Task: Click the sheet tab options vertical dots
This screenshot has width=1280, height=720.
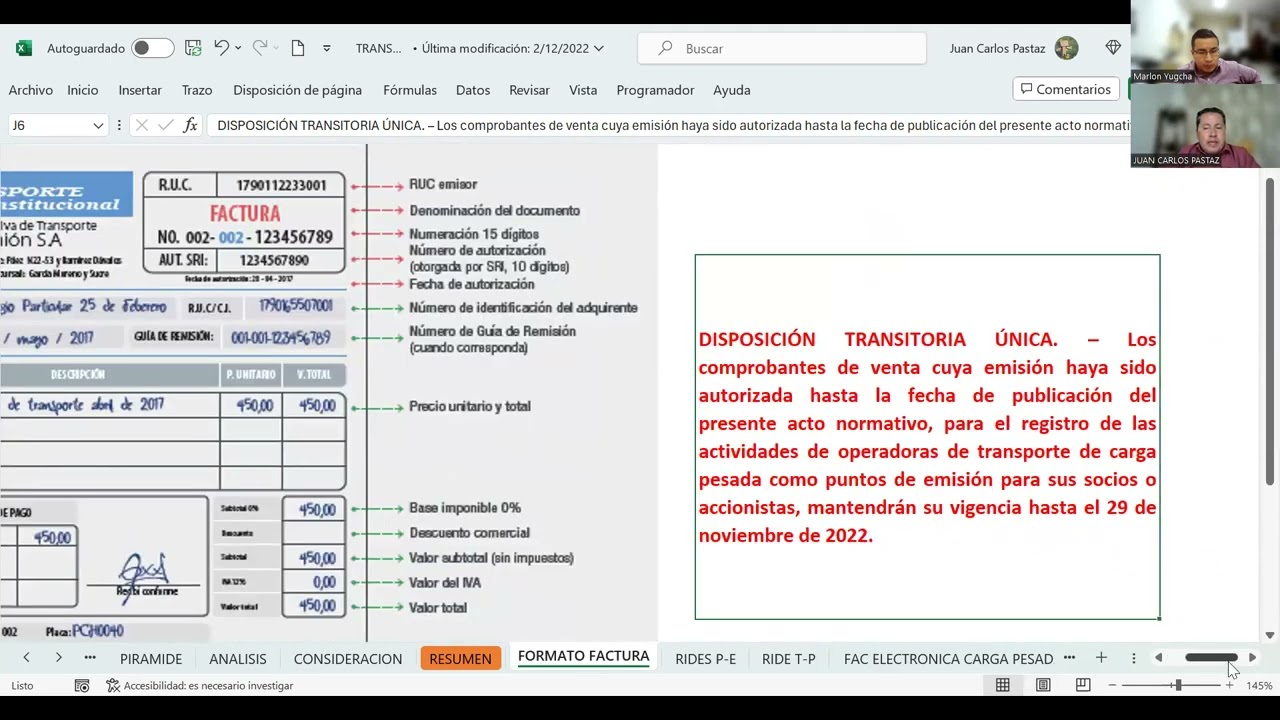Action: (x=1133, y=658)
